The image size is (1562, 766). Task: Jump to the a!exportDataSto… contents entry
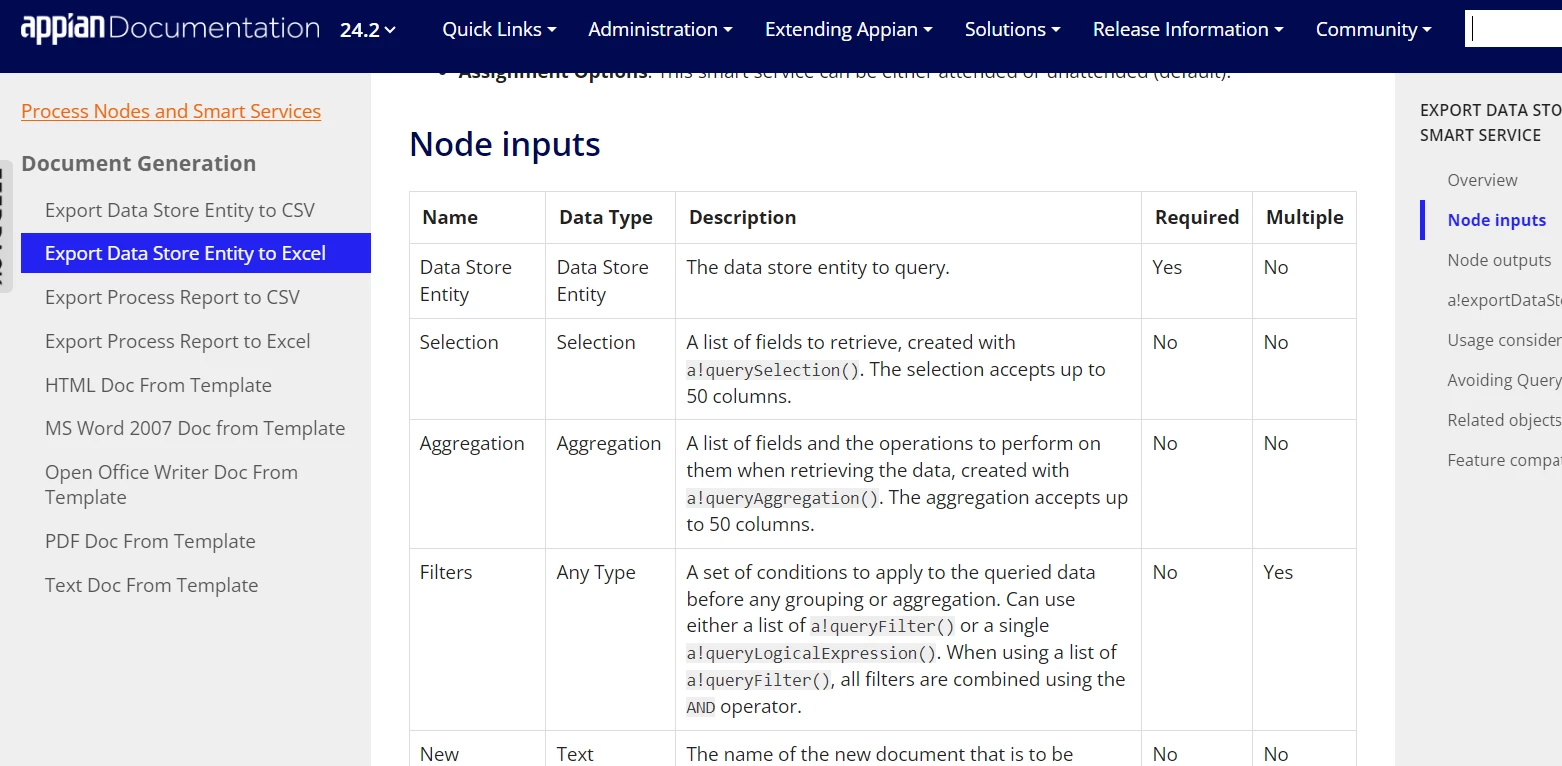click(x=1504, y=300)
